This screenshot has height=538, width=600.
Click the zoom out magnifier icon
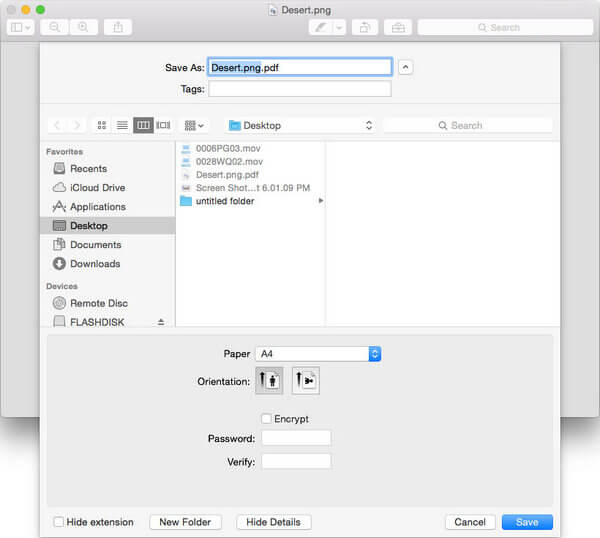[54, 27]
